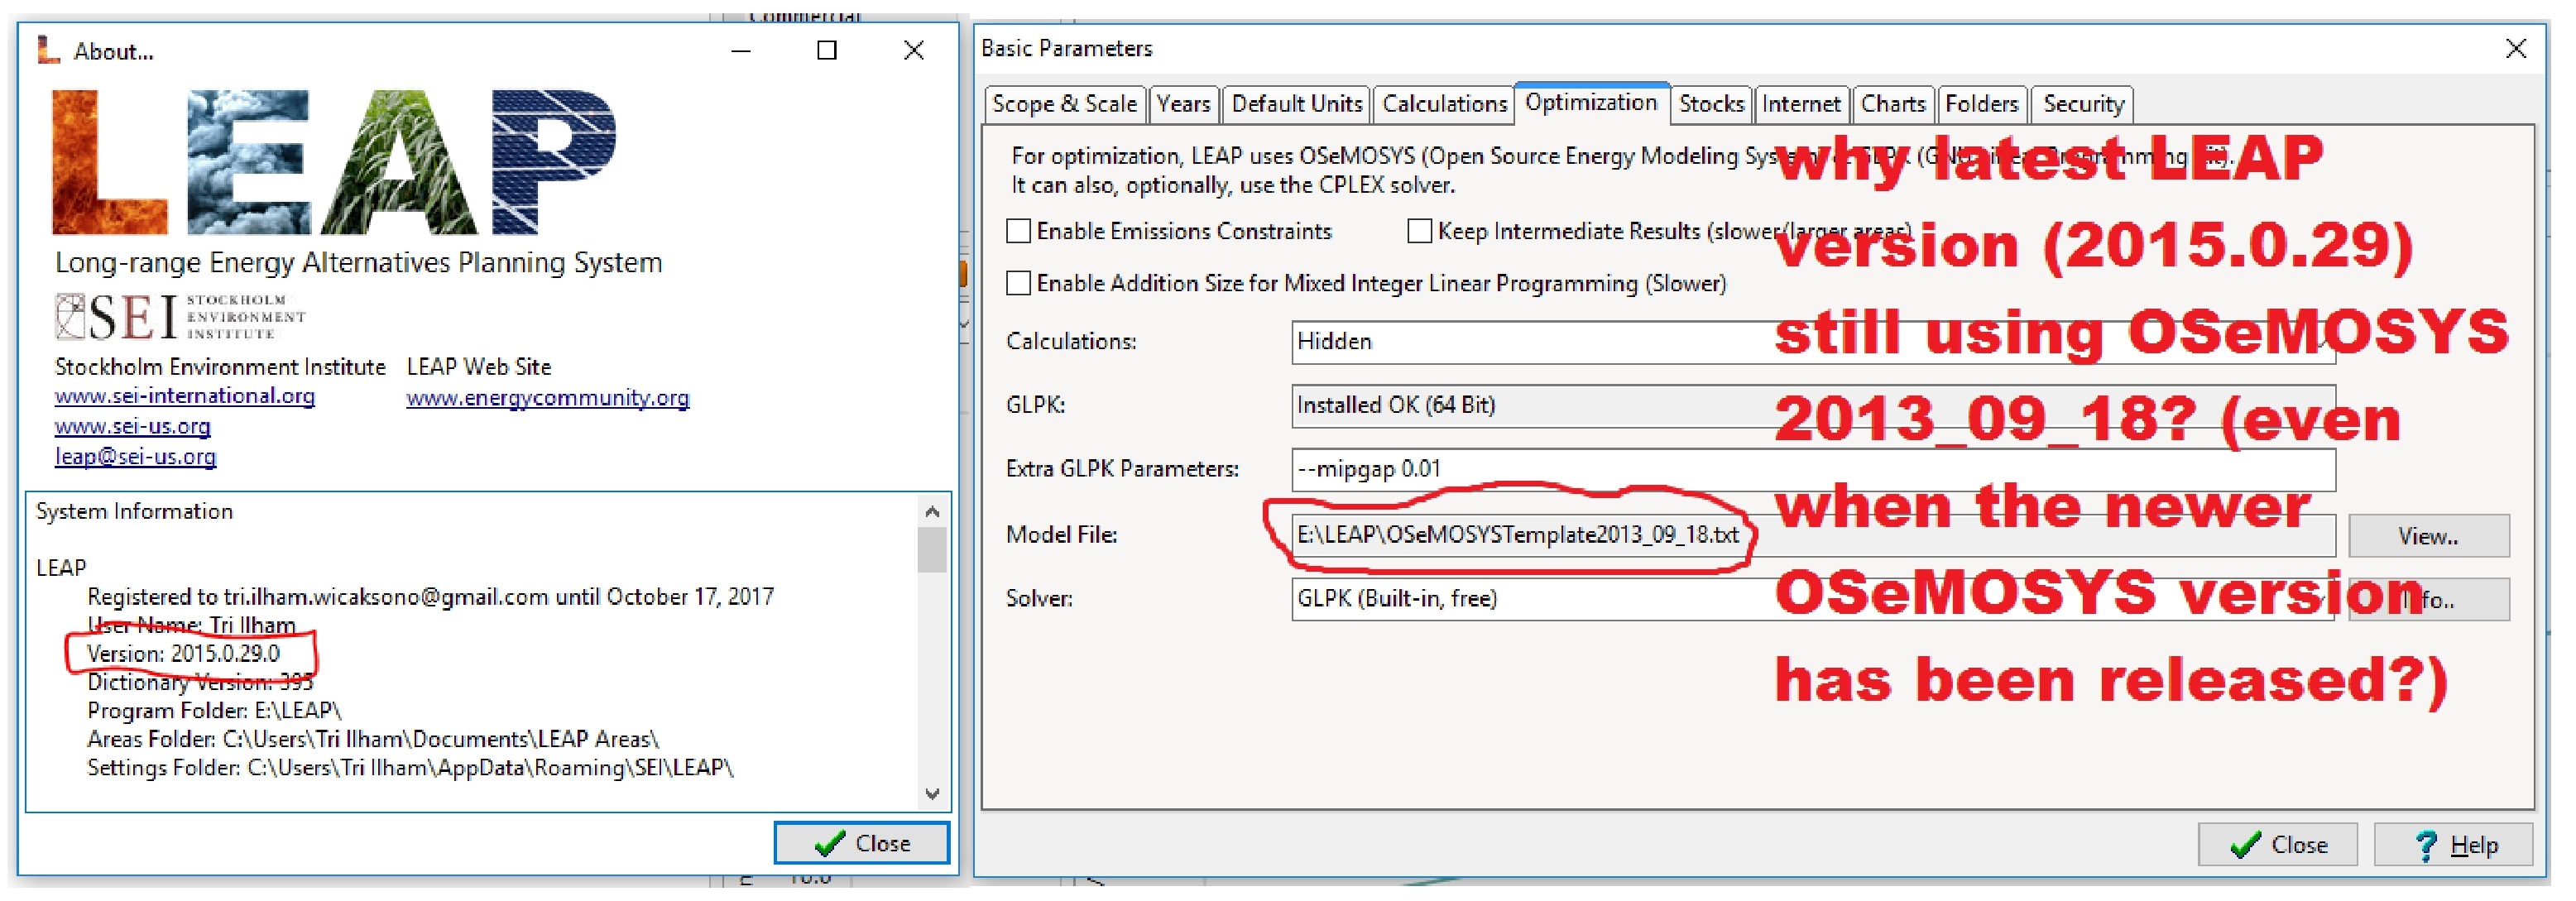Select the Calculations tab
This screenshot has height=901, width=2576.
(1444, 104)
